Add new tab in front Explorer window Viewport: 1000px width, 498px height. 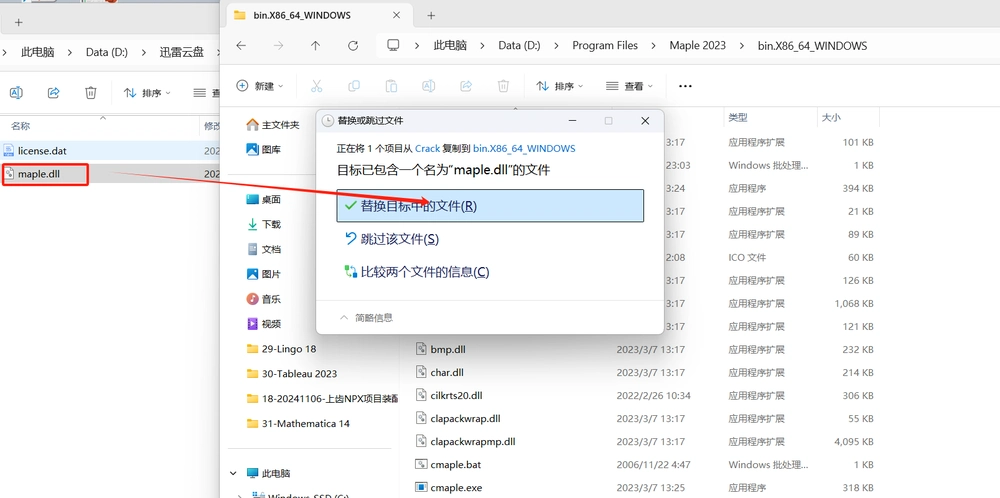pos(431,15)
